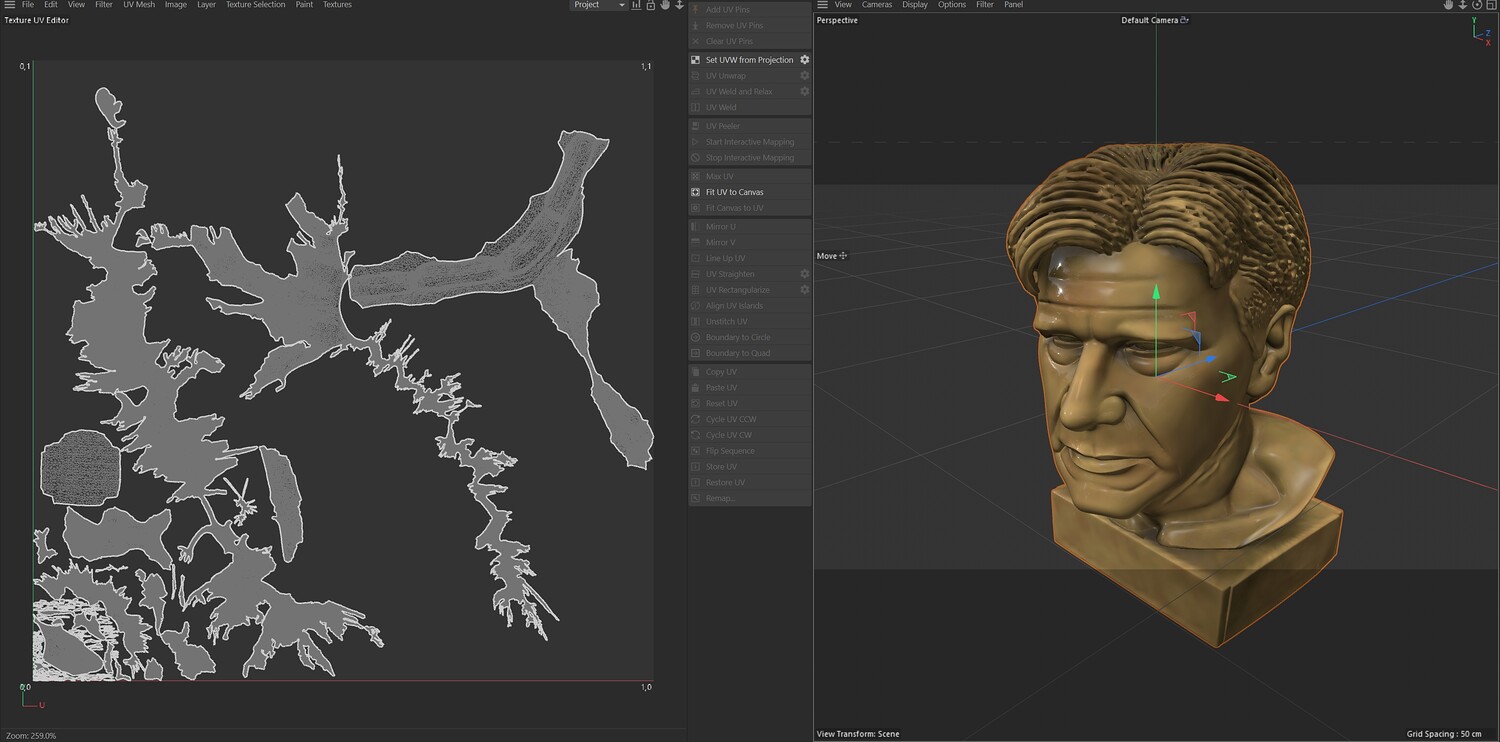The image size is (1500, 742).
Task: Expand the Project dropdown
Action: (x=598, y=5)
